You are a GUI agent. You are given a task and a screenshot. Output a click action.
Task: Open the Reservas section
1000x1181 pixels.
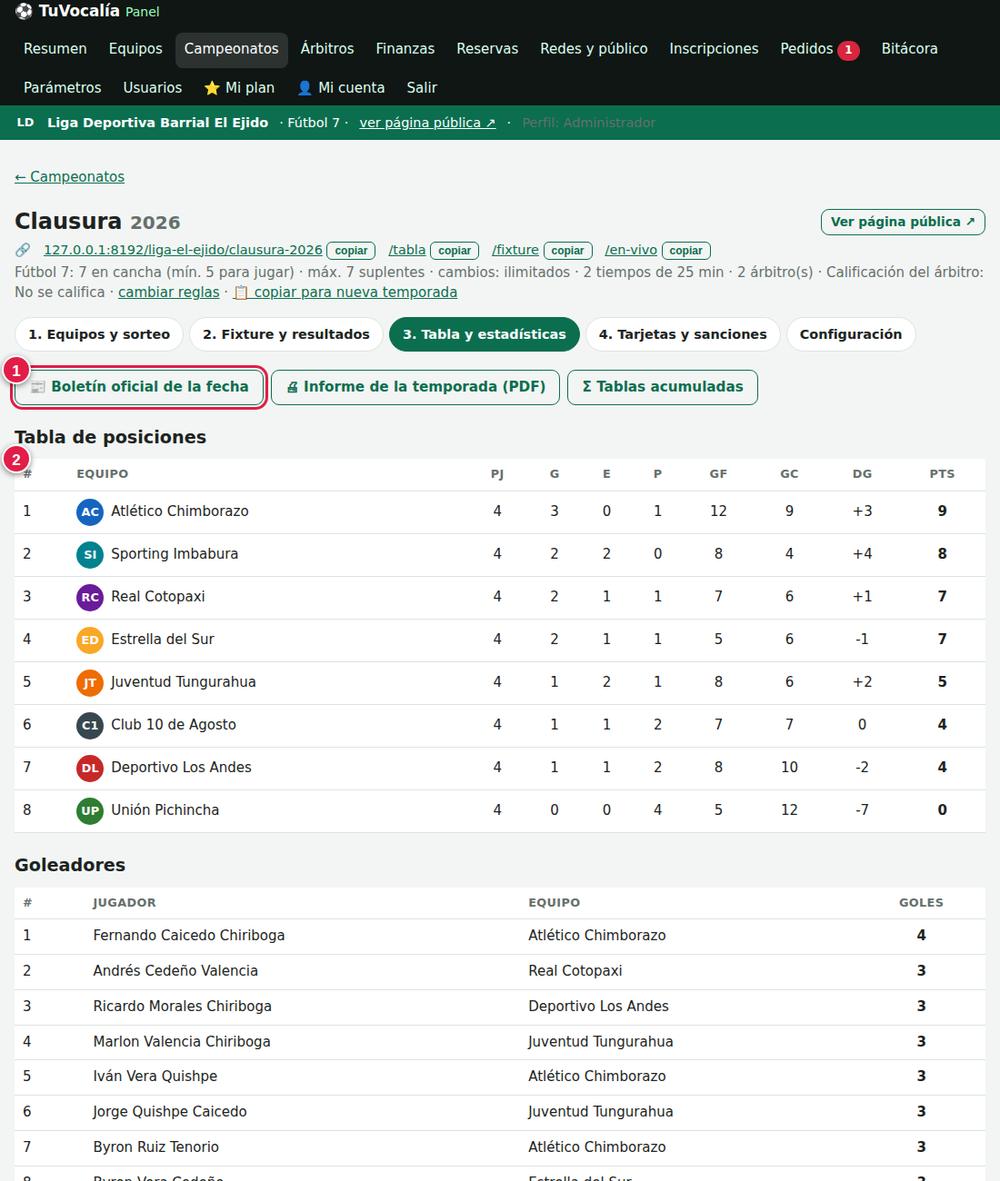coord(487,49)
